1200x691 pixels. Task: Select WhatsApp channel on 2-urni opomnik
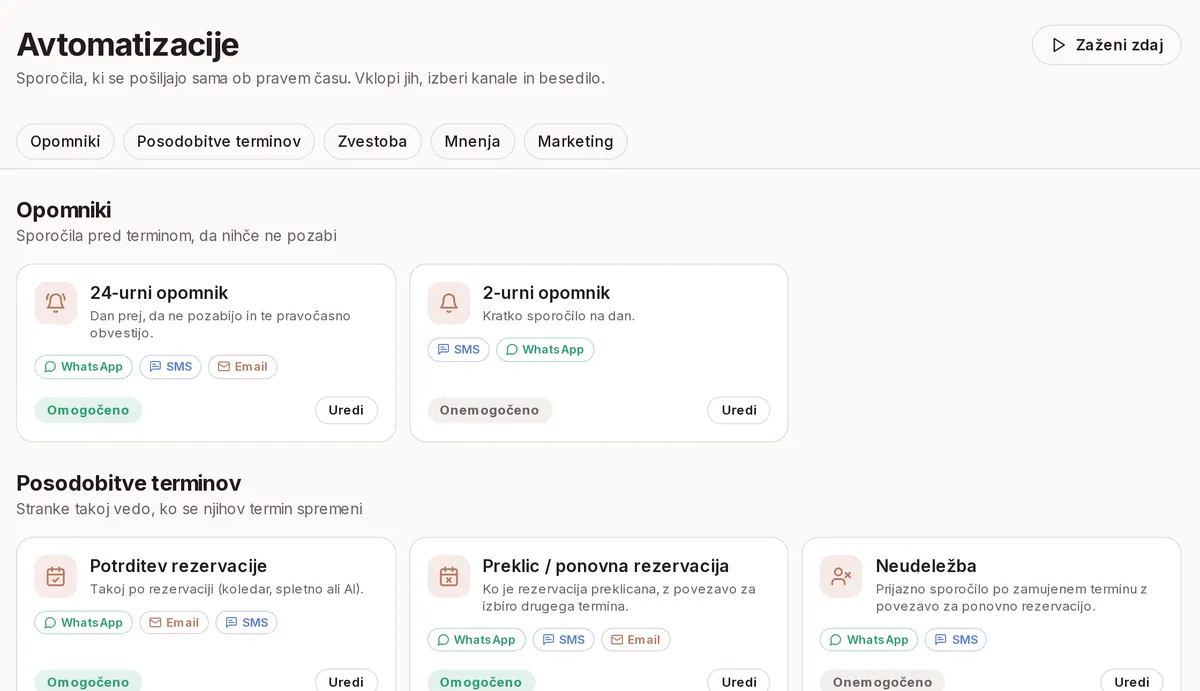pyautogui.click(x=545, y=350)
